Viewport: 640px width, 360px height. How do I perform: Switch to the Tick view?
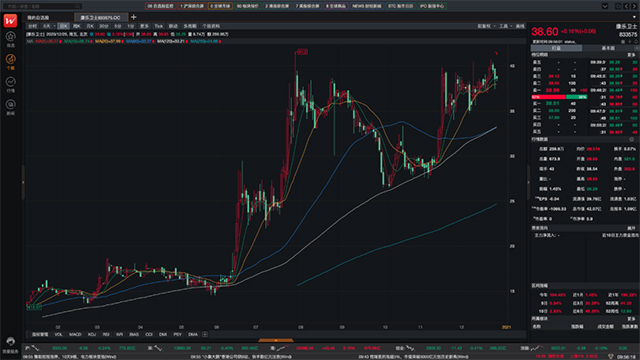pyautogui.click(x=158, y=26)
